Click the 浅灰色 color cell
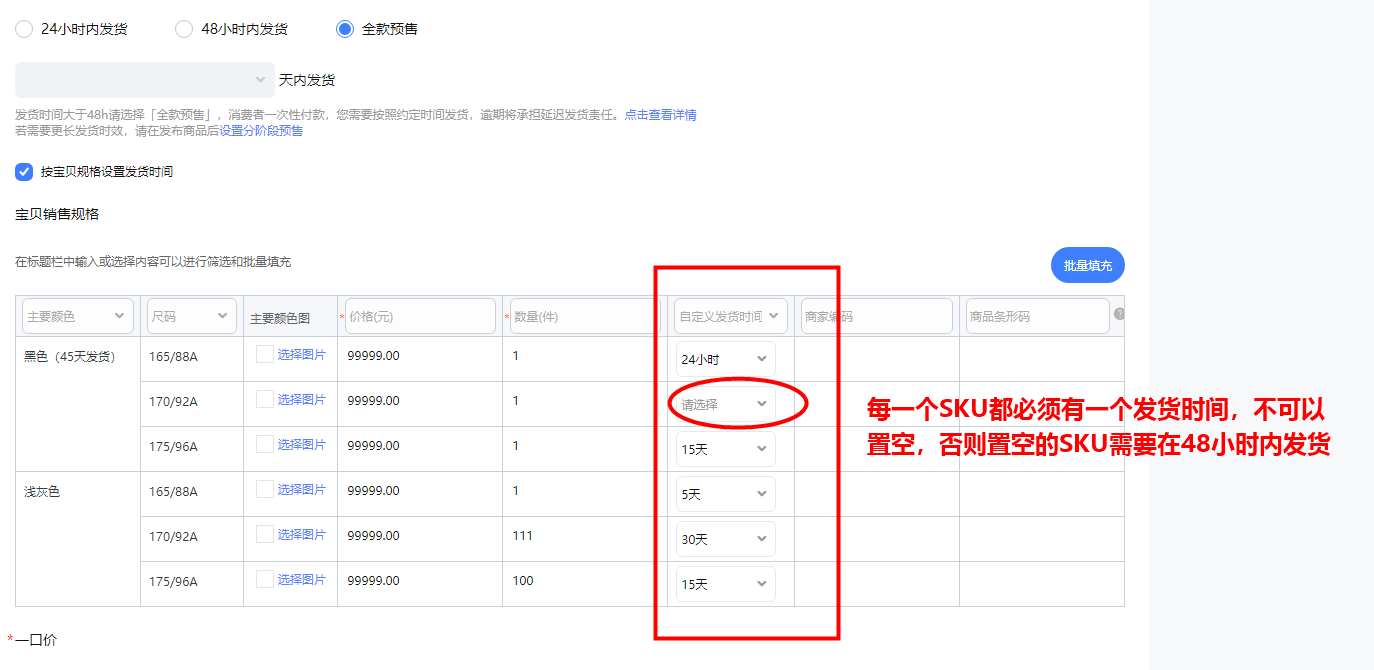Screen dimensions: 1374x670 78,539
